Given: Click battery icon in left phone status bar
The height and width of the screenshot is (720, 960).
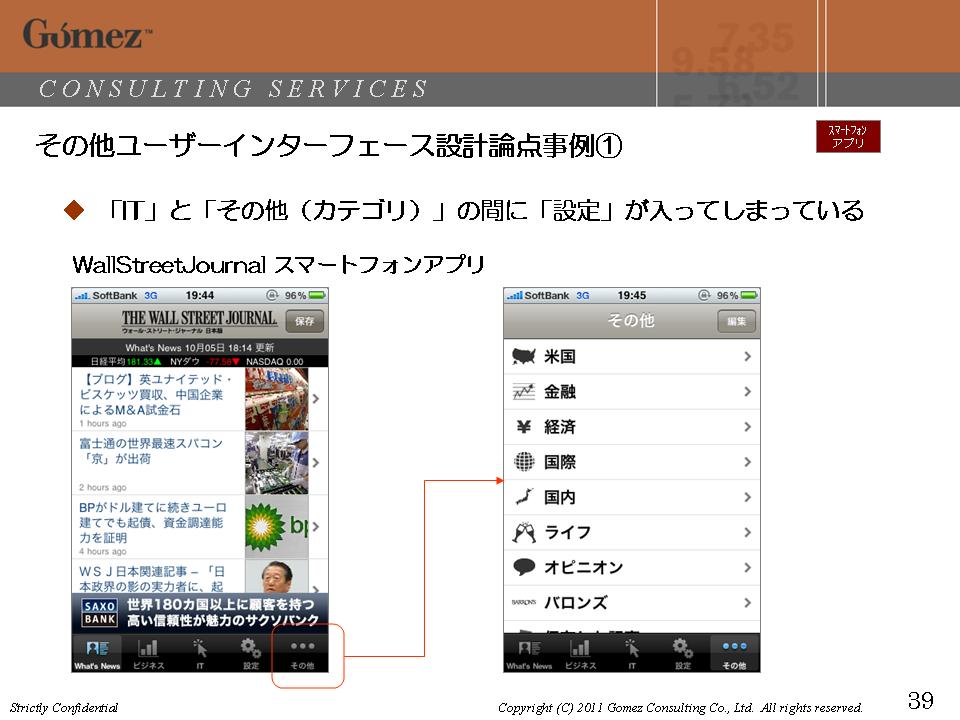Looking at the screenshot, I should coord(318,296).
